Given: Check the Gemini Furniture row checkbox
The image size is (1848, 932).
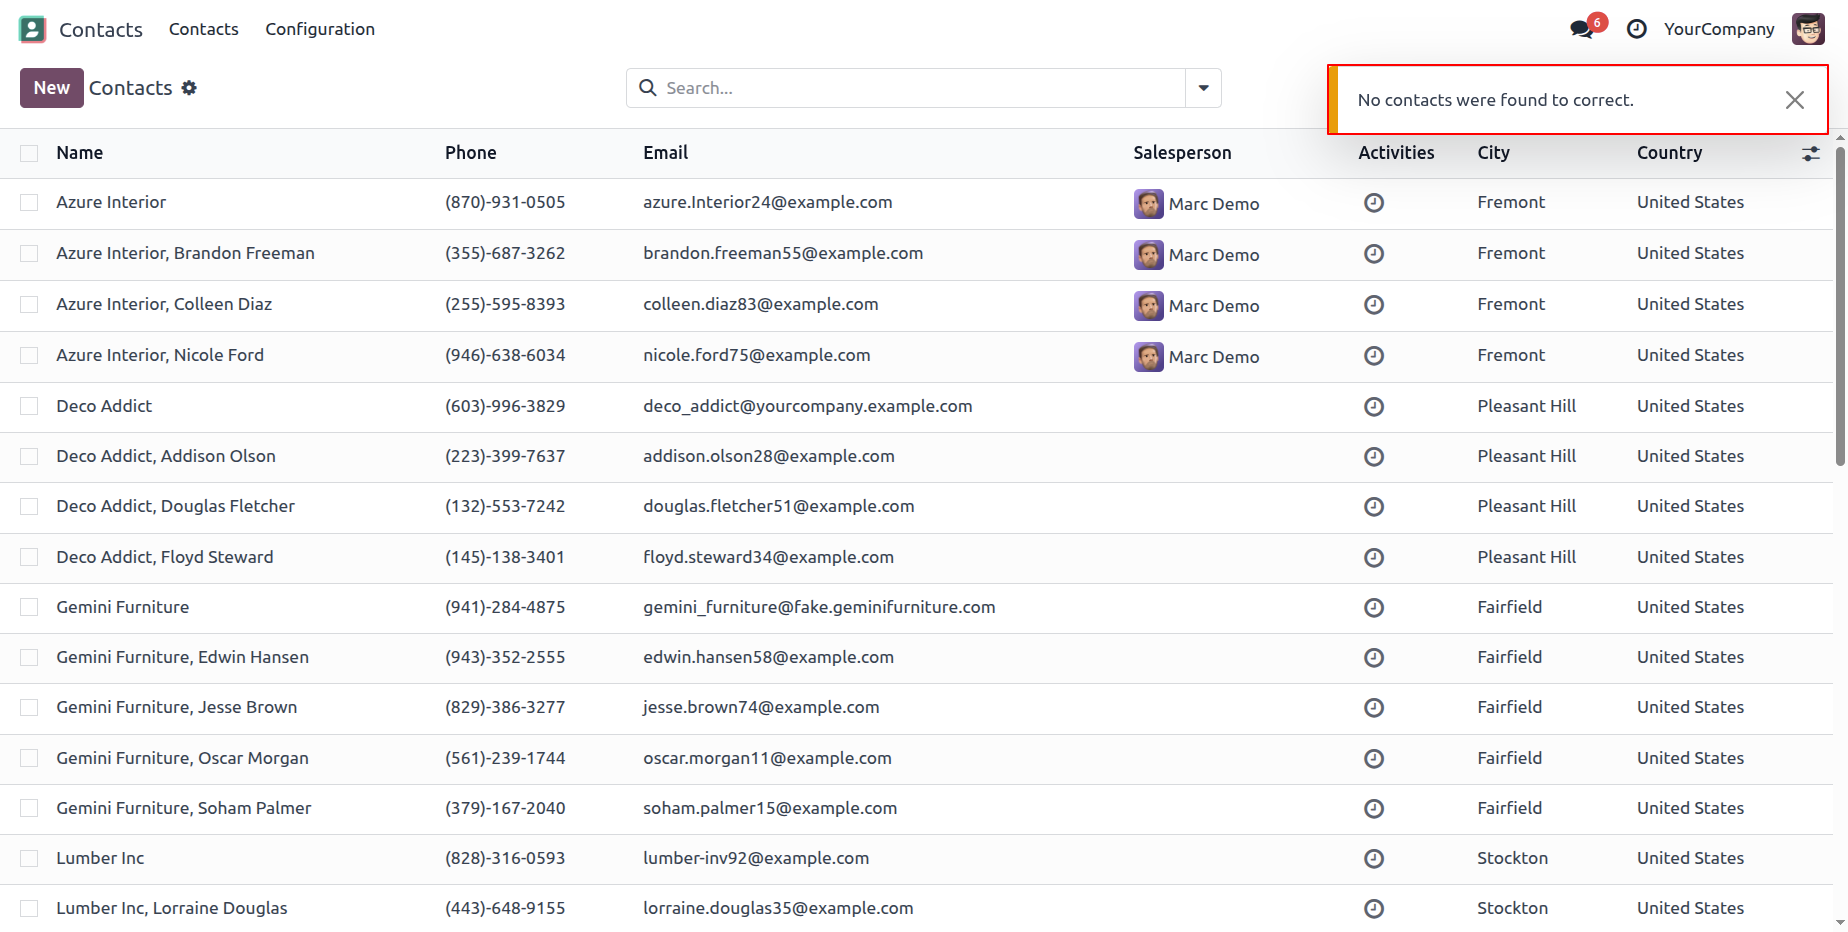Looking at the screenshot, I should tap(29, 608).
